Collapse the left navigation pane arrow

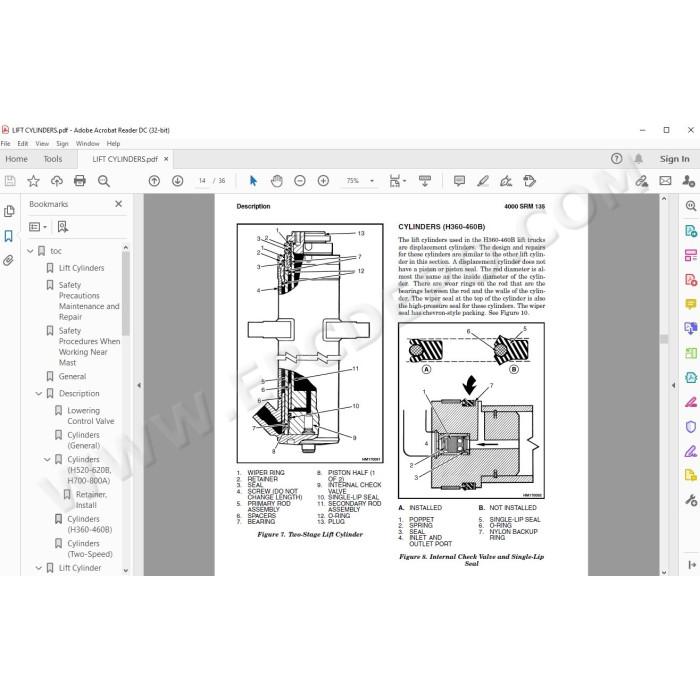139,385
